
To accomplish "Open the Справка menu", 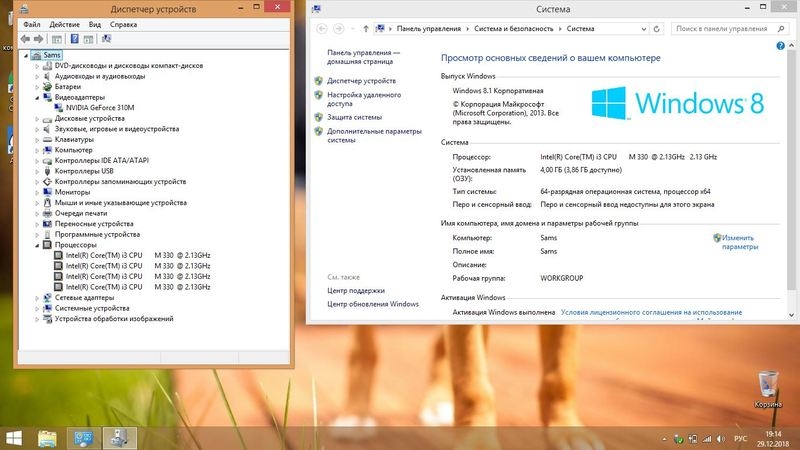I will coord(123,24).
